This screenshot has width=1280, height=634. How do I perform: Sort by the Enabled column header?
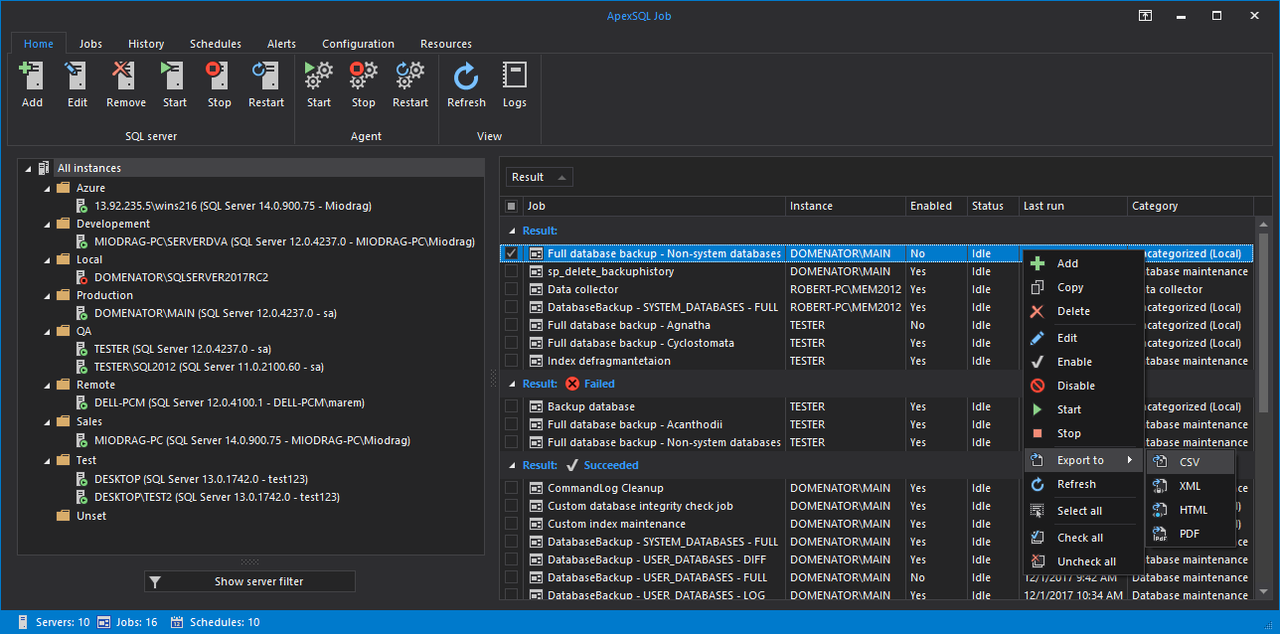[x=935, y=206]
